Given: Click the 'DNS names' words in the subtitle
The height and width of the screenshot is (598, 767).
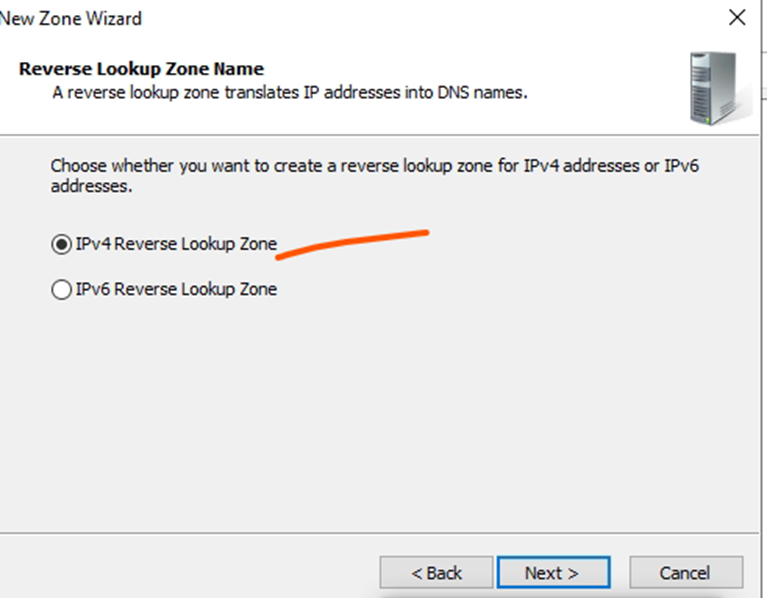Looking at the screenshot, I should click(x=481, y=92).
